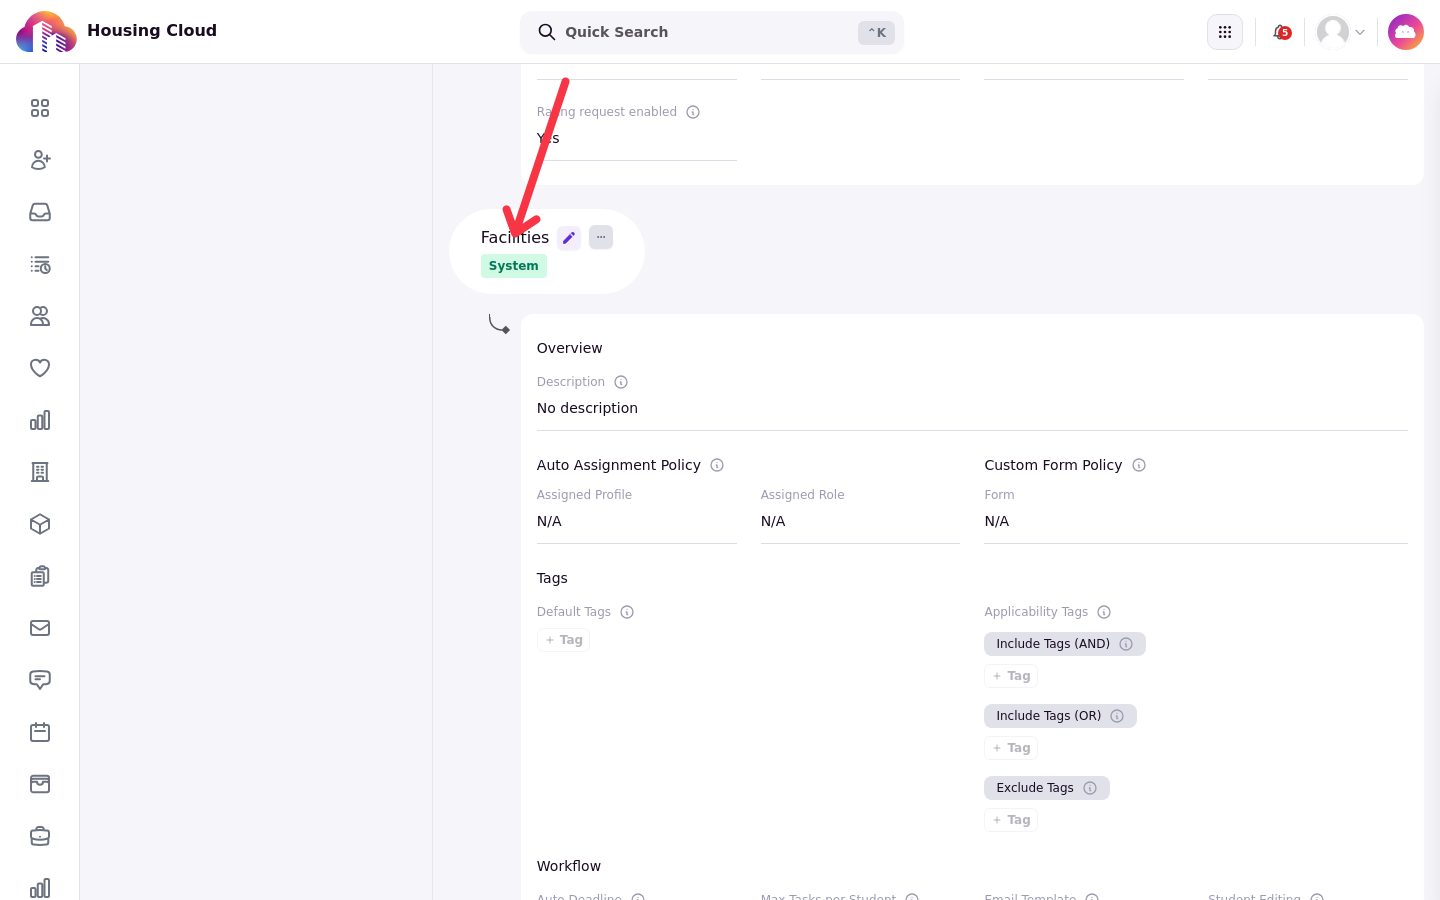Open the cube package sidebar icon
The height and width of the screenshot is (900, 1440).
(x=40, y=524)
